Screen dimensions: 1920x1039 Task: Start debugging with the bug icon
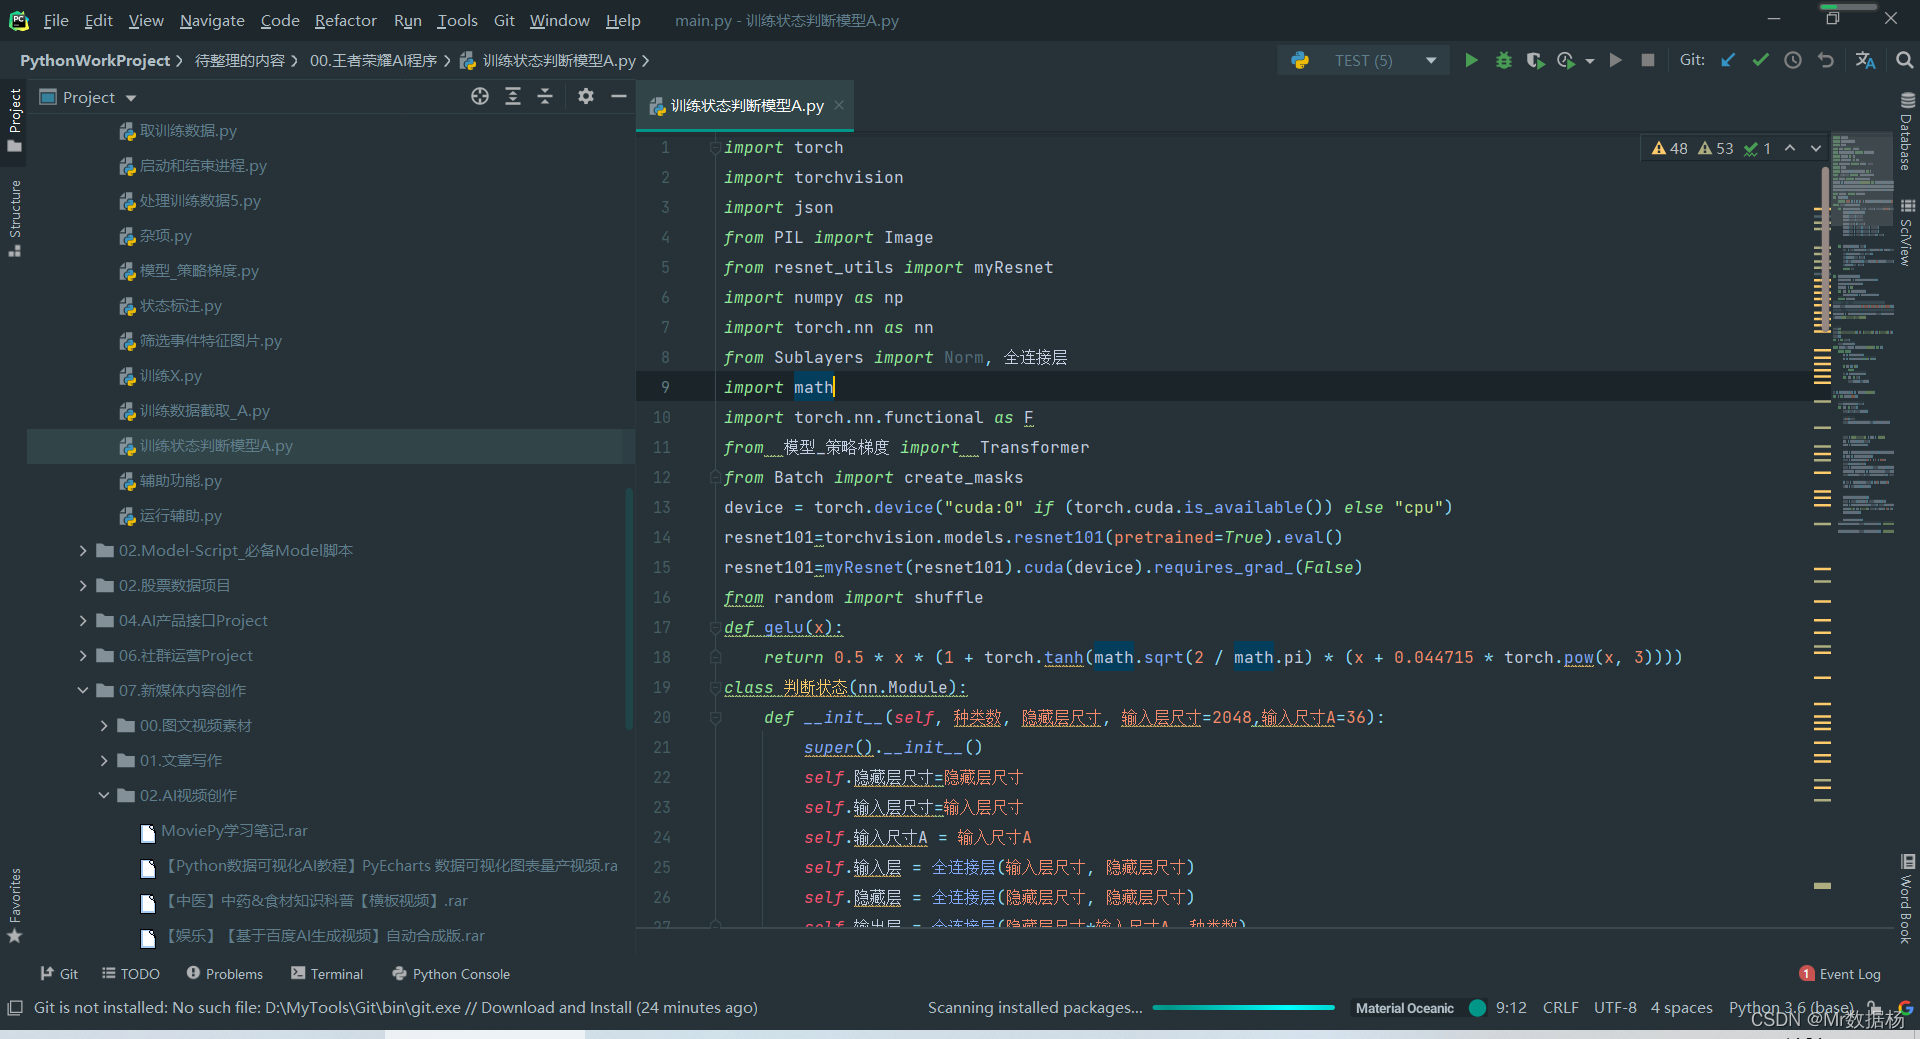point(1503,61)
